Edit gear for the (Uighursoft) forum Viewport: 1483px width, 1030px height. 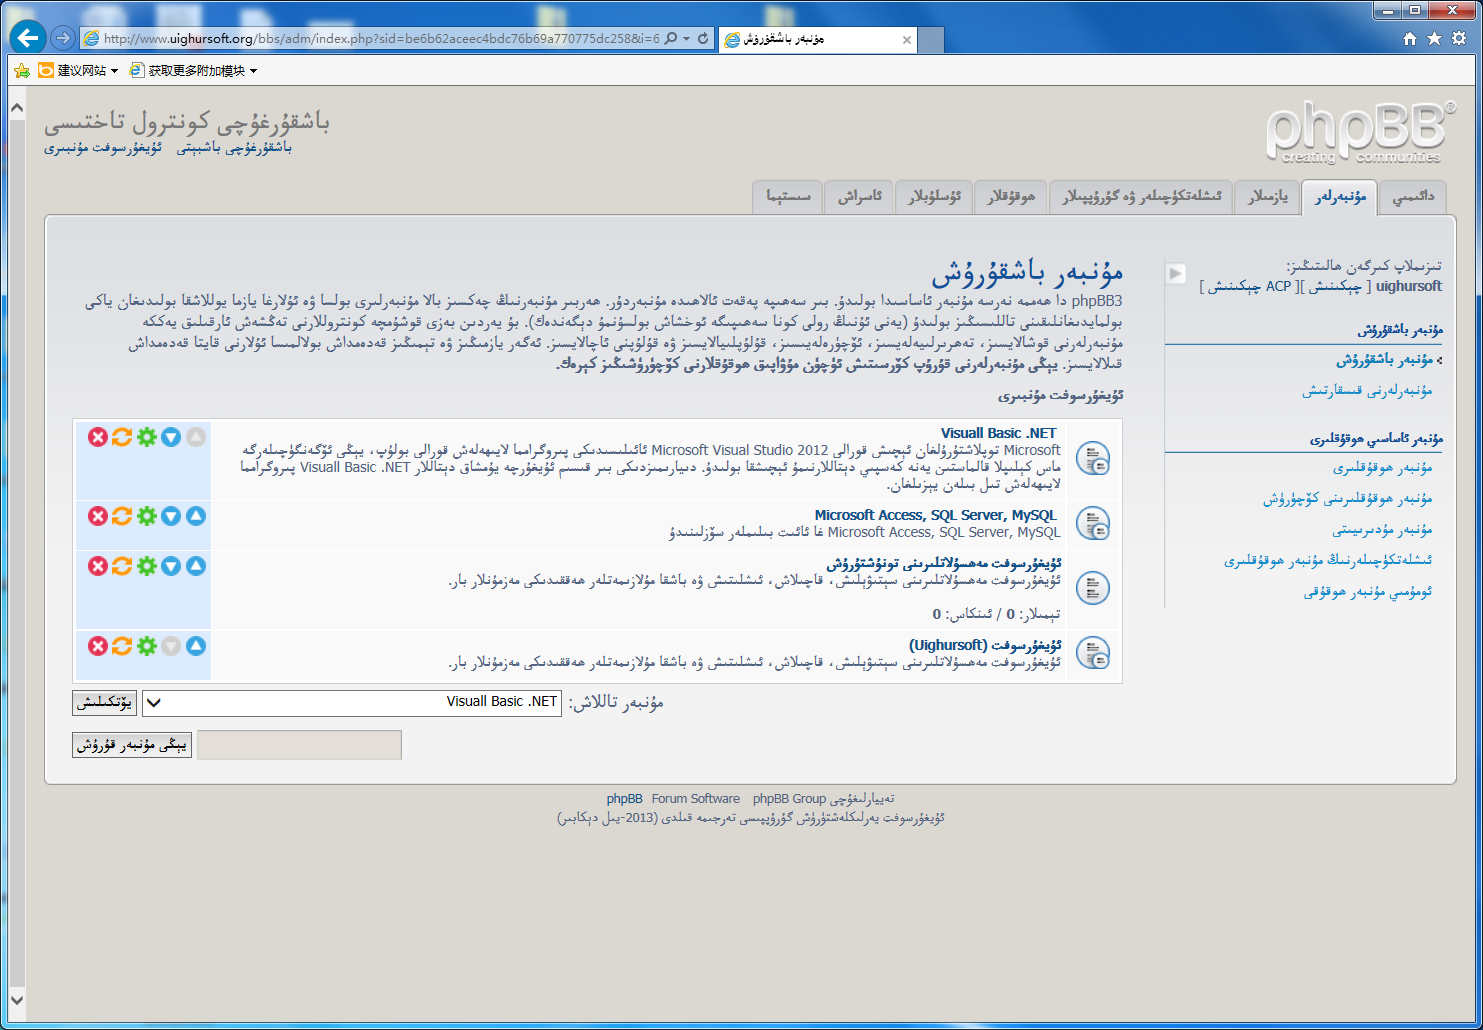(147, 646)
